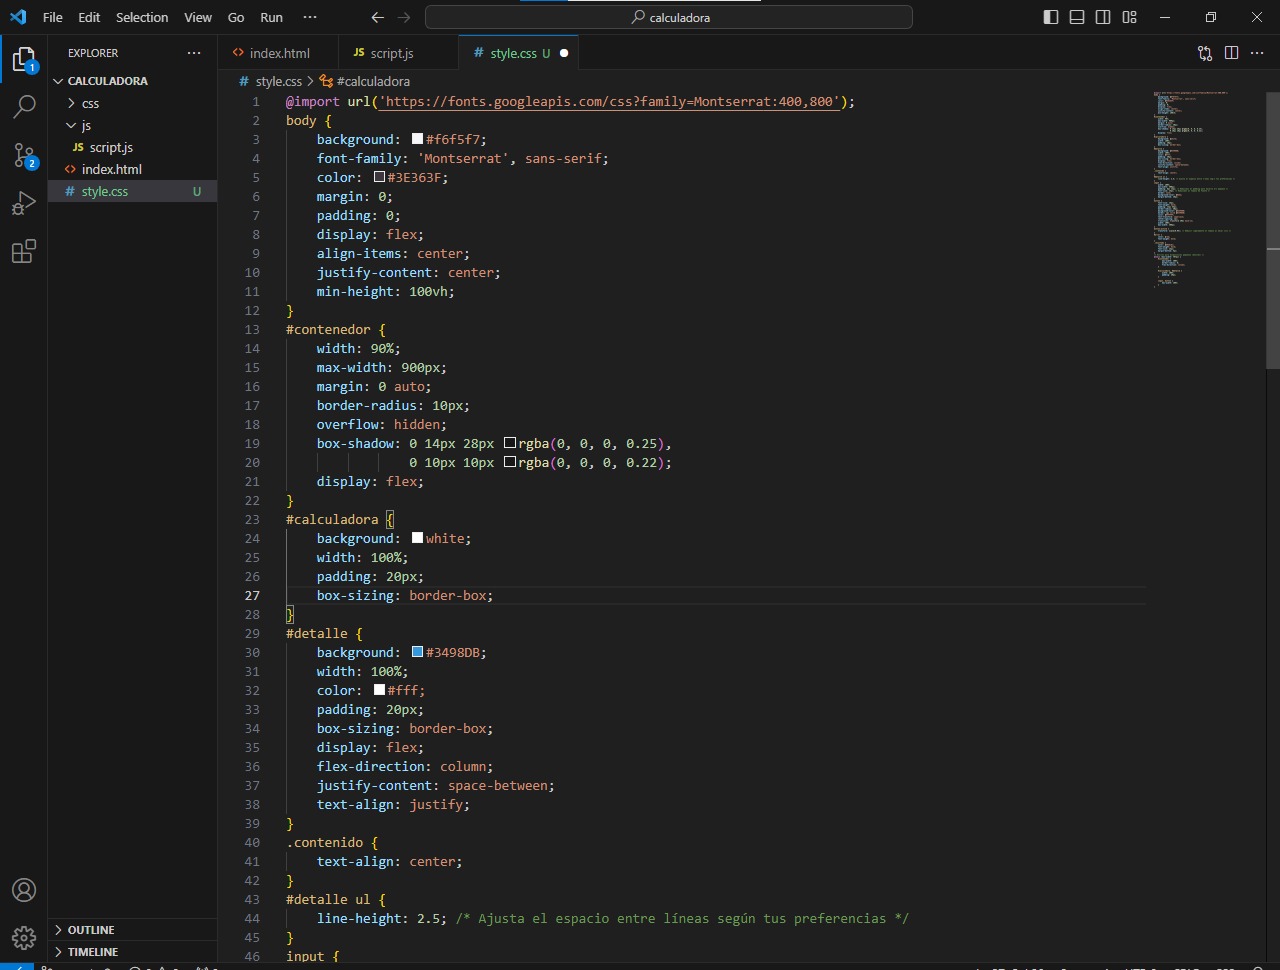Open the Search view in activity bar
The image size is (1280, 970).
pos(24,106)
